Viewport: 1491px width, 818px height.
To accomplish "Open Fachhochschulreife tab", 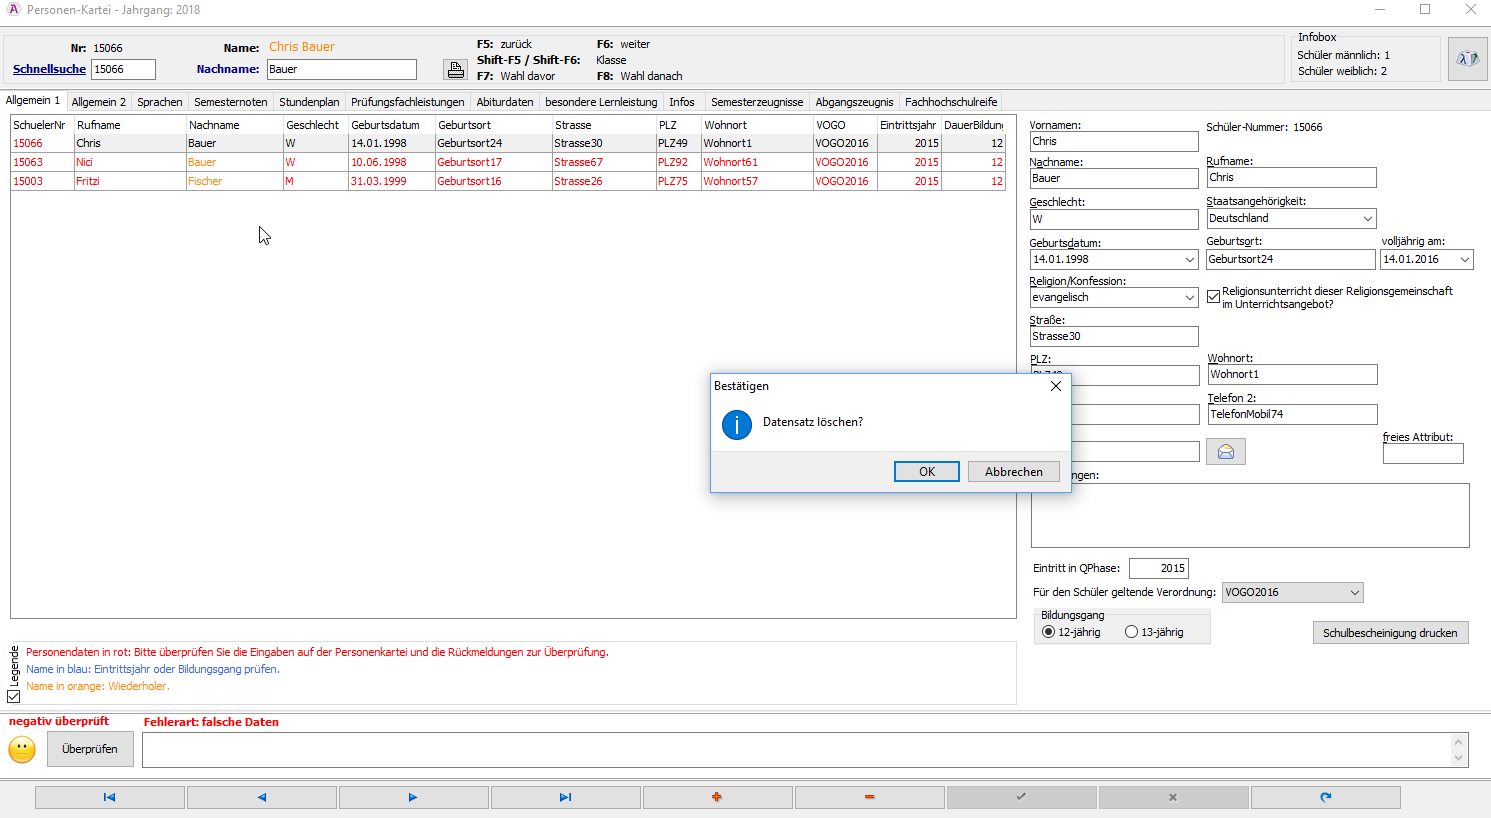I will point(951,102).
